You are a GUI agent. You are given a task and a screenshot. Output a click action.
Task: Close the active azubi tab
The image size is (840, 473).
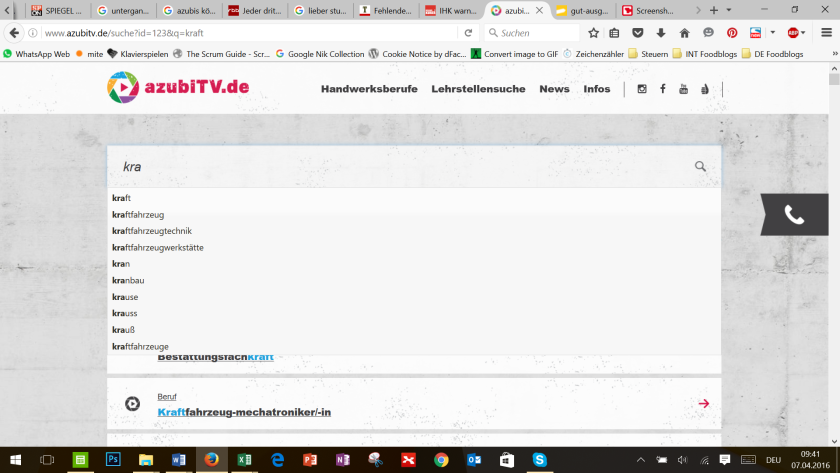(x=539, y=10)
